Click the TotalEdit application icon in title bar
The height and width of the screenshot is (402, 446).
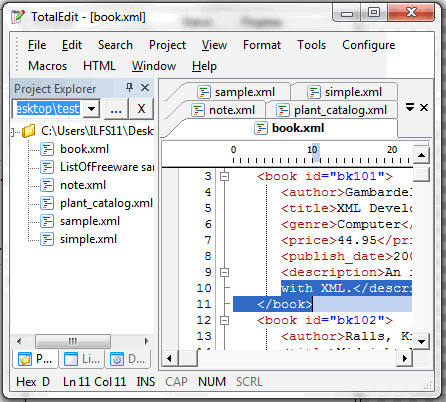click(18, 17)
